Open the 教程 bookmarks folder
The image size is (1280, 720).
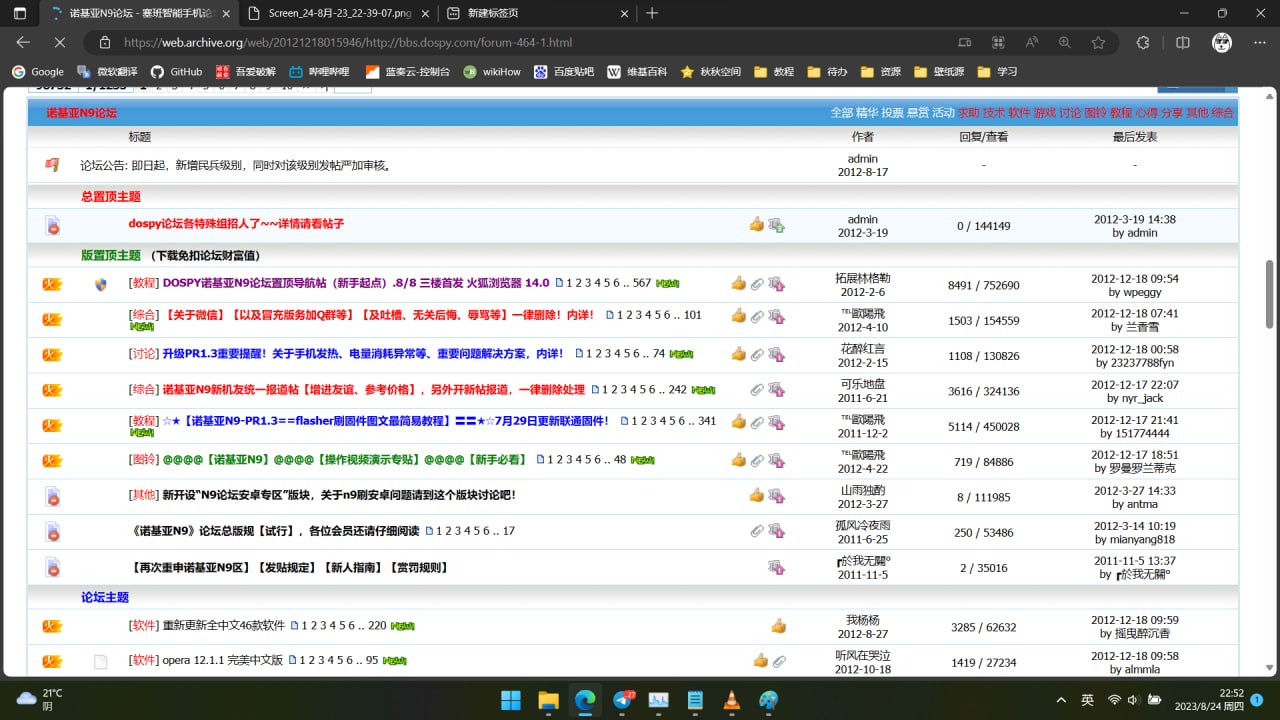[x=774, y=72]
